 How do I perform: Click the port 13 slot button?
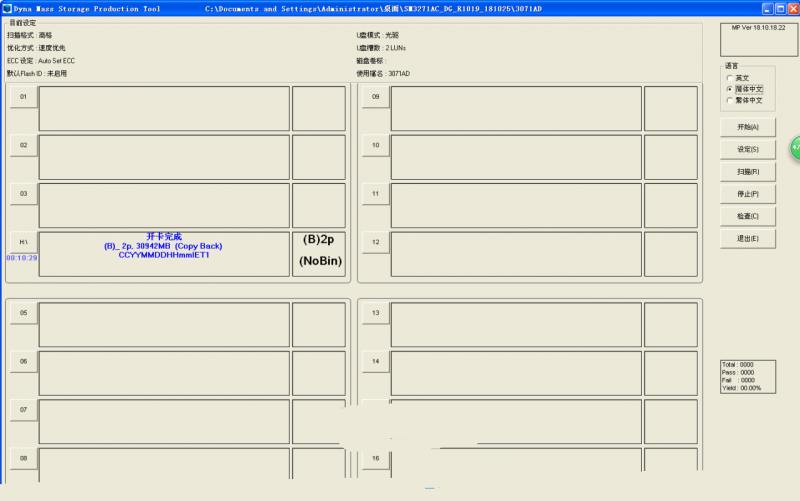point(375,313)
